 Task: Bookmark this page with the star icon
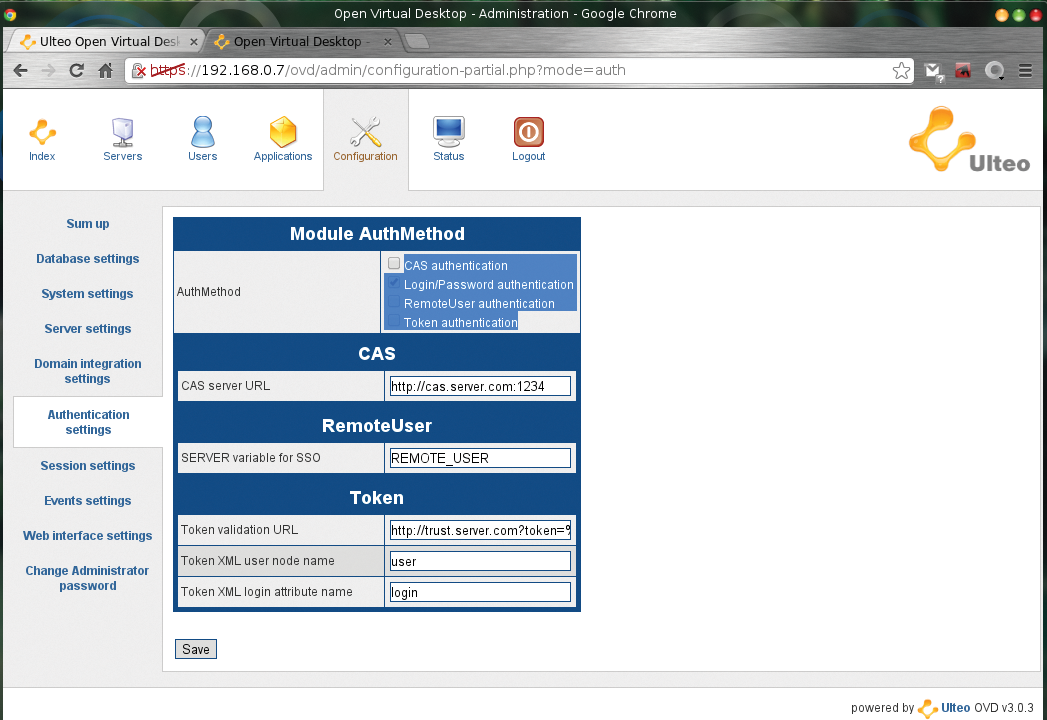pyautogui.click(x=901, y=71)
